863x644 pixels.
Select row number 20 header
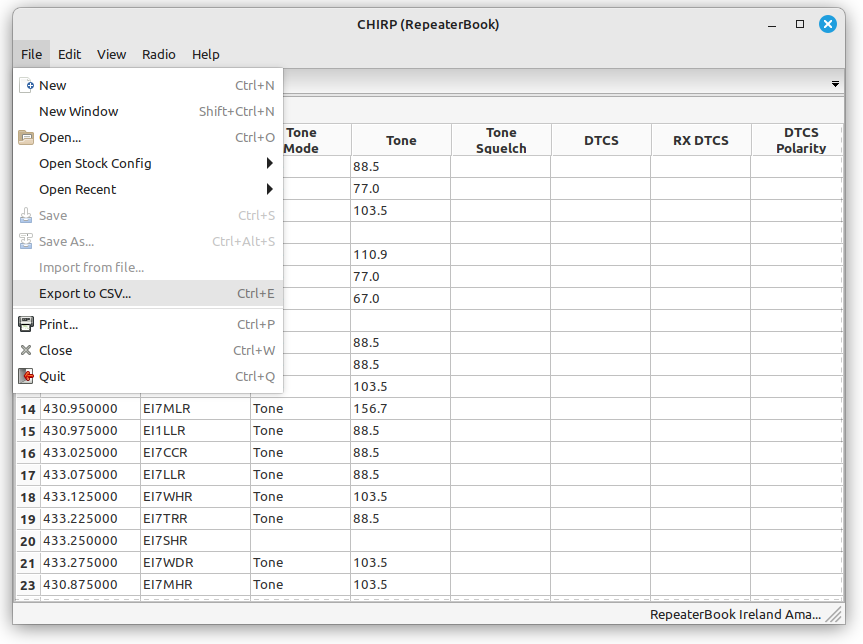coord(28,541)
